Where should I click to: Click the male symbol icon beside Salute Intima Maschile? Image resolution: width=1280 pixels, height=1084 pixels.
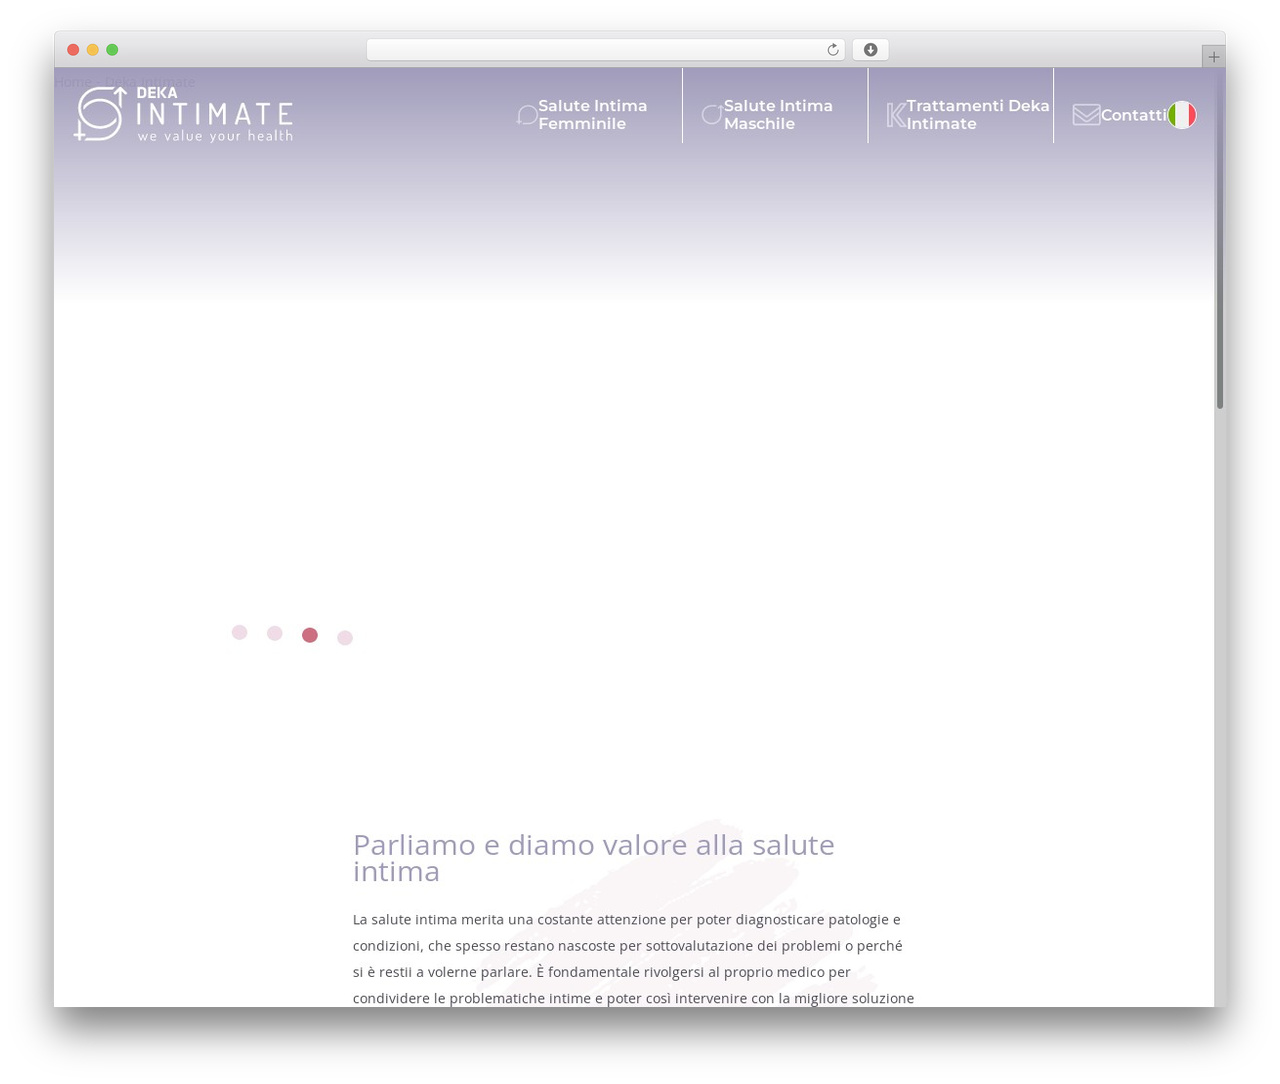click(712, 115)
